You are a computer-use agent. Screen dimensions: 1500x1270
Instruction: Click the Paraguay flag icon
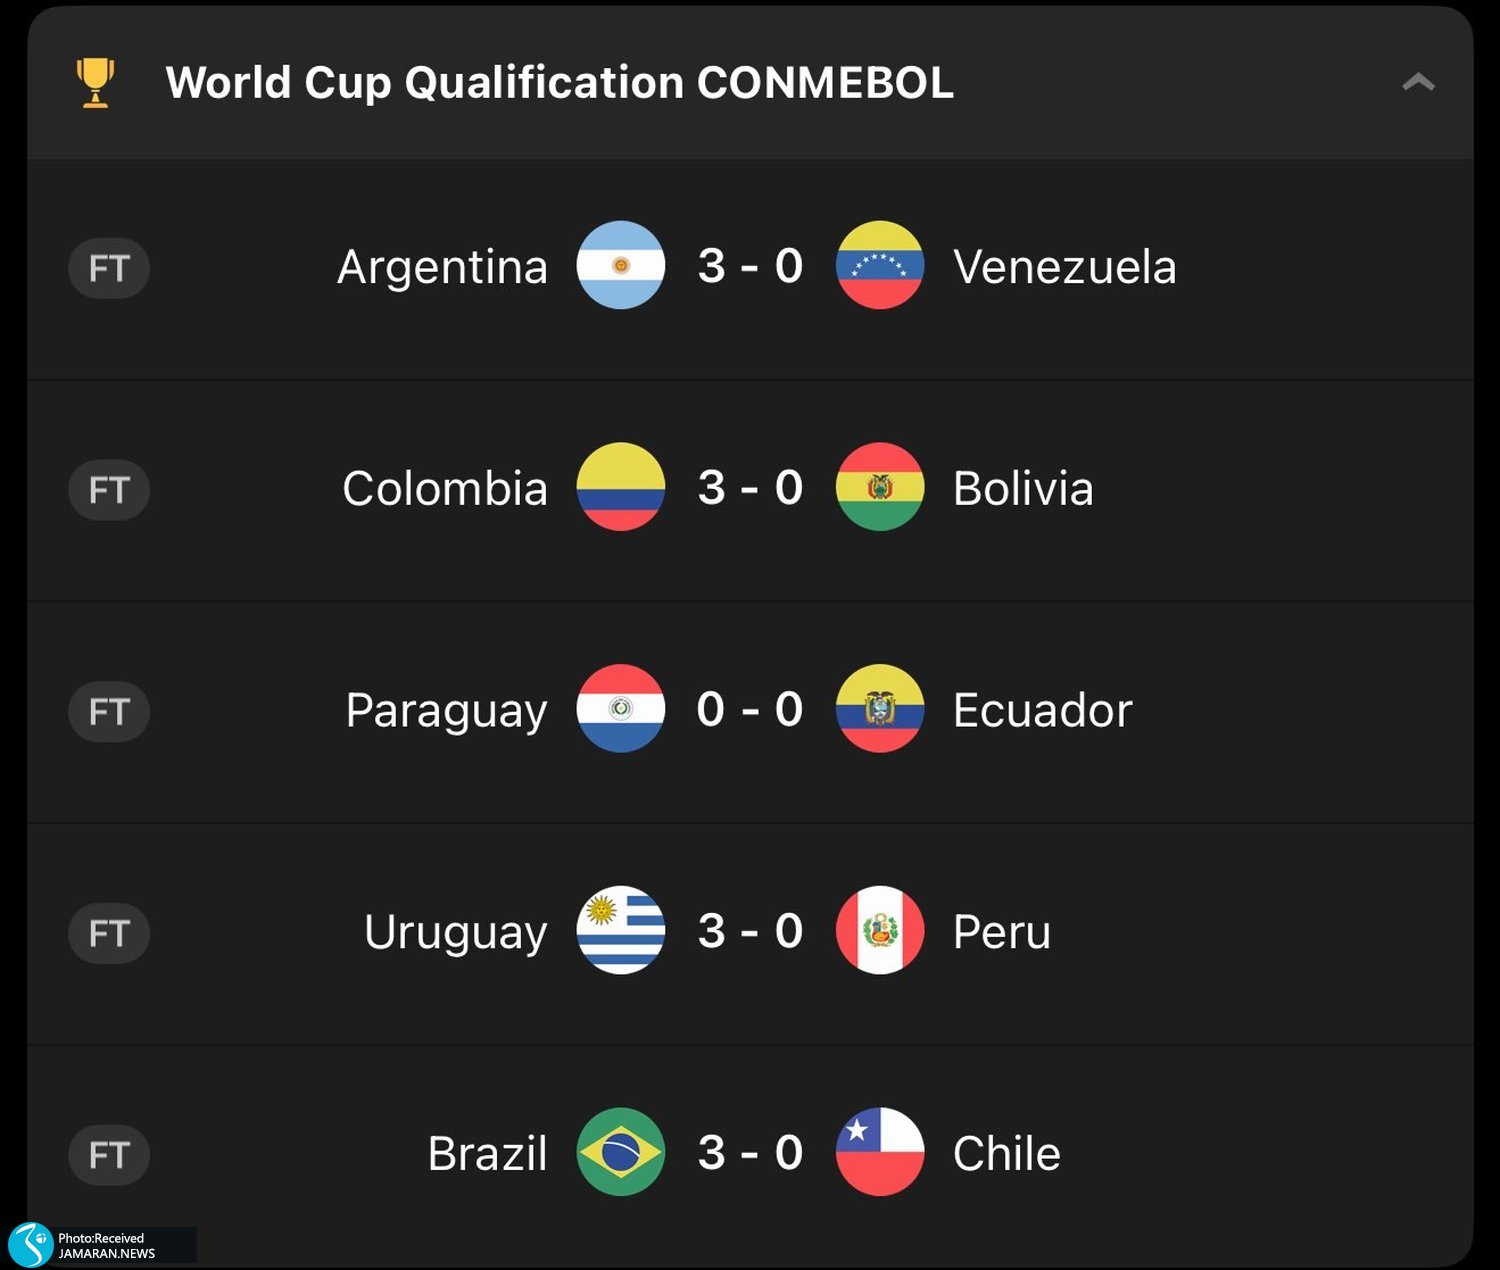click(620, 708)
